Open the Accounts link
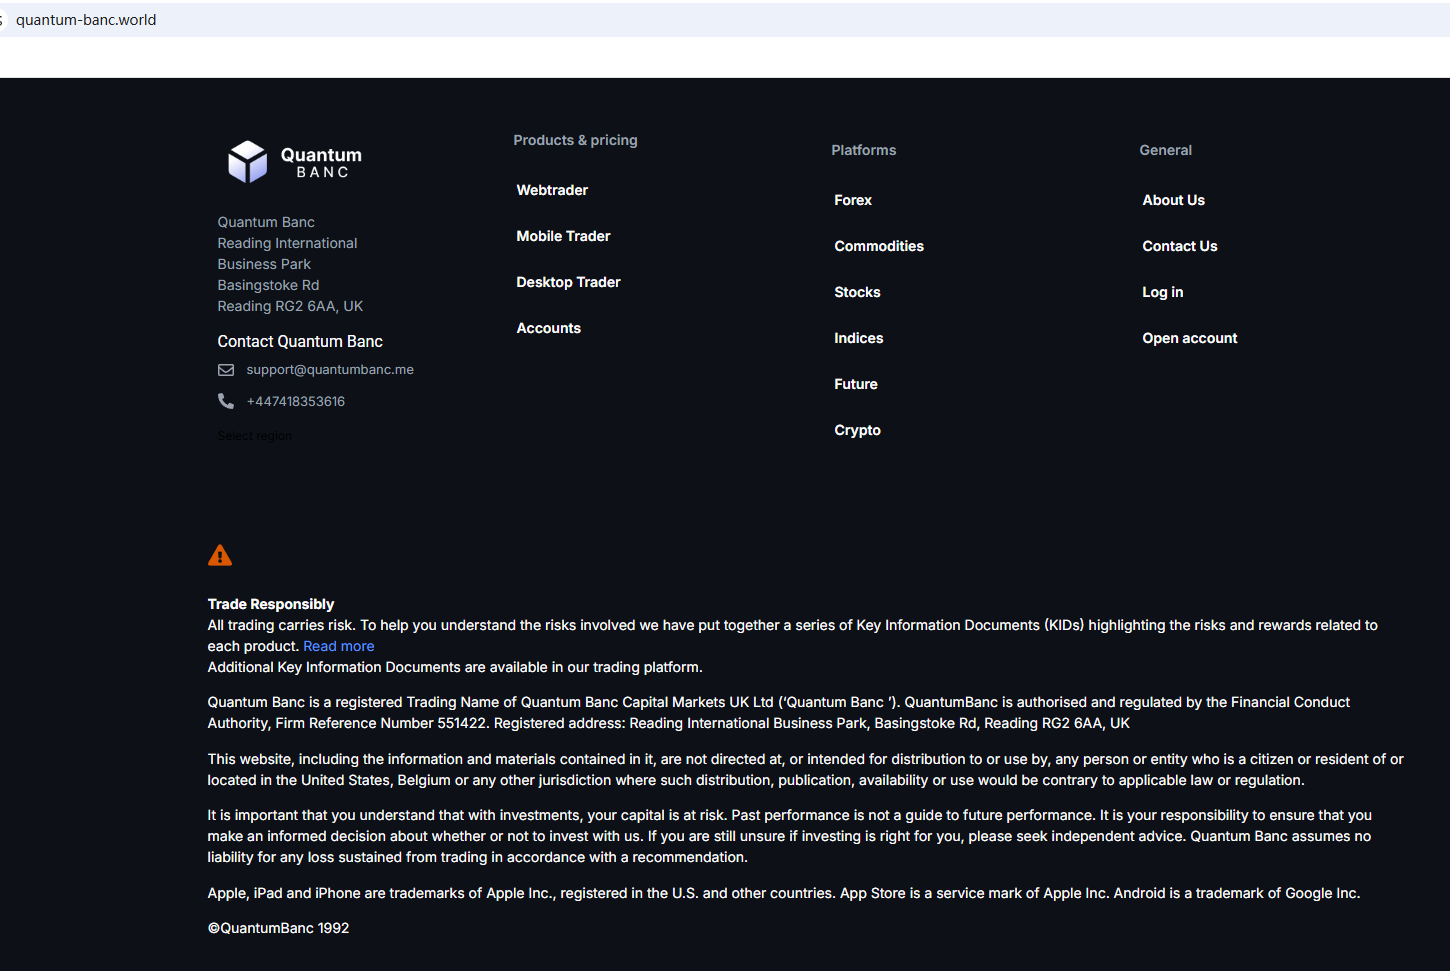 548,328
